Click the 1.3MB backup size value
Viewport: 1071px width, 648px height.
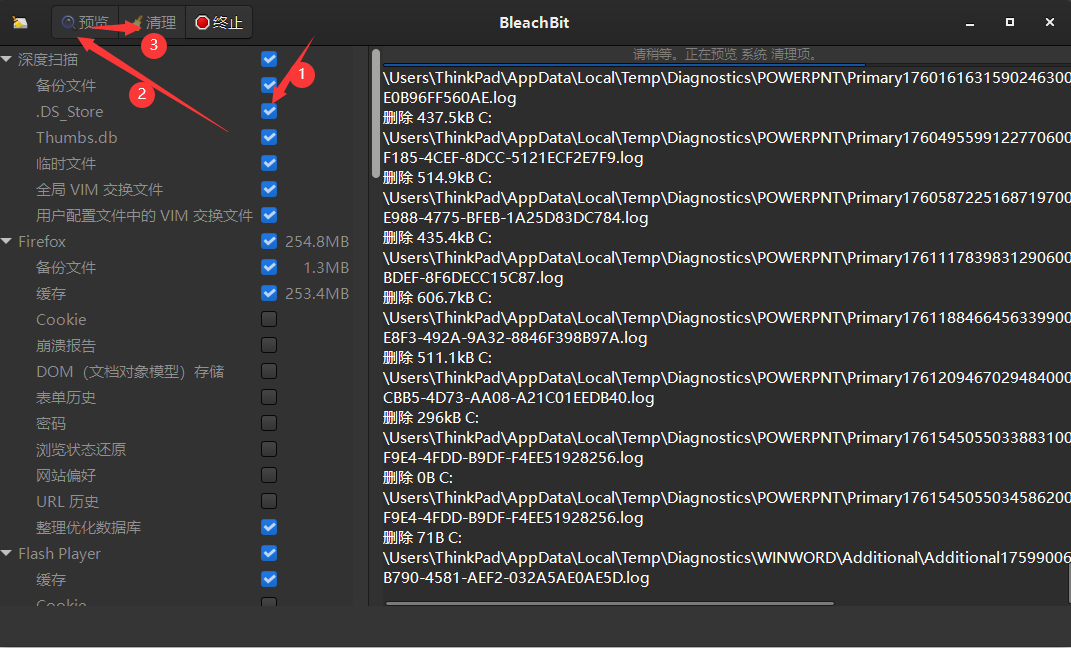(x=326, y=268)
